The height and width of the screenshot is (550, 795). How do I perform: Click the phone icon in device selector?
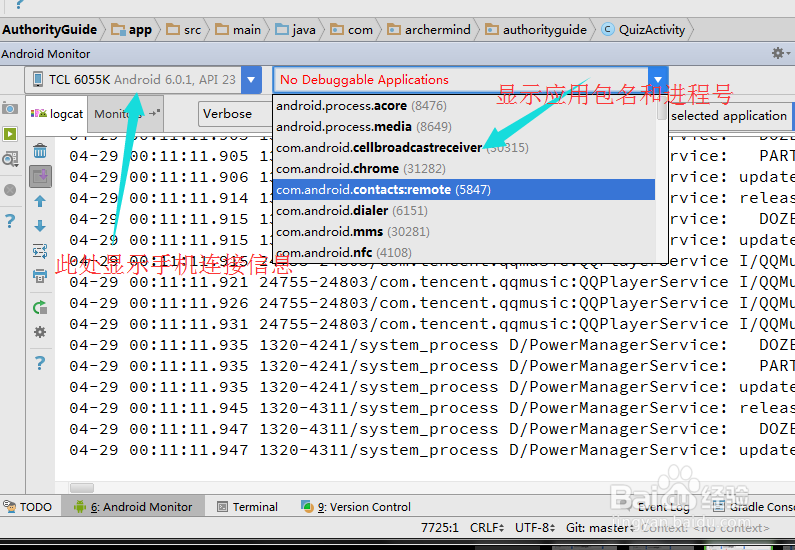coord(38,80)
